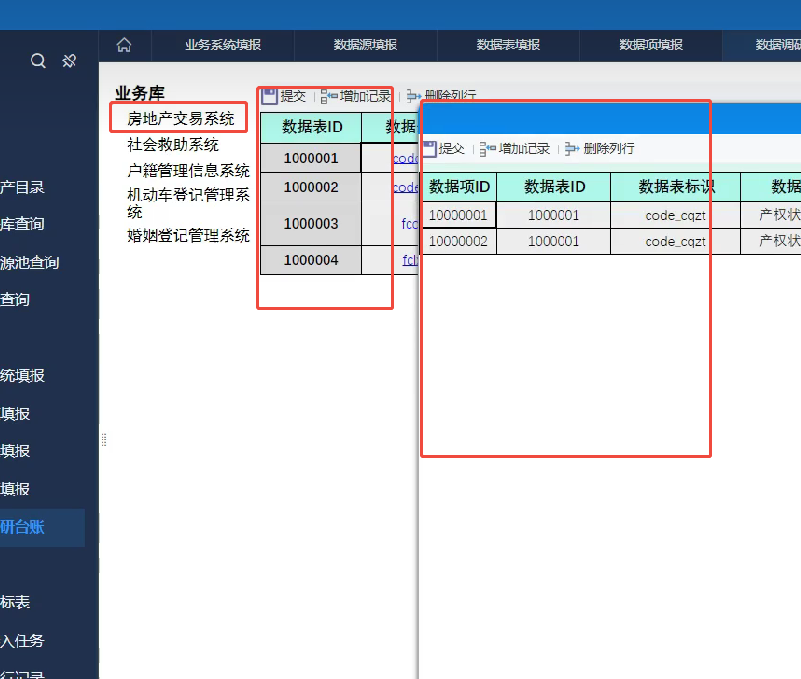Open sidebar item ending 统填报
Screen dimensions: 801x679
22,376
